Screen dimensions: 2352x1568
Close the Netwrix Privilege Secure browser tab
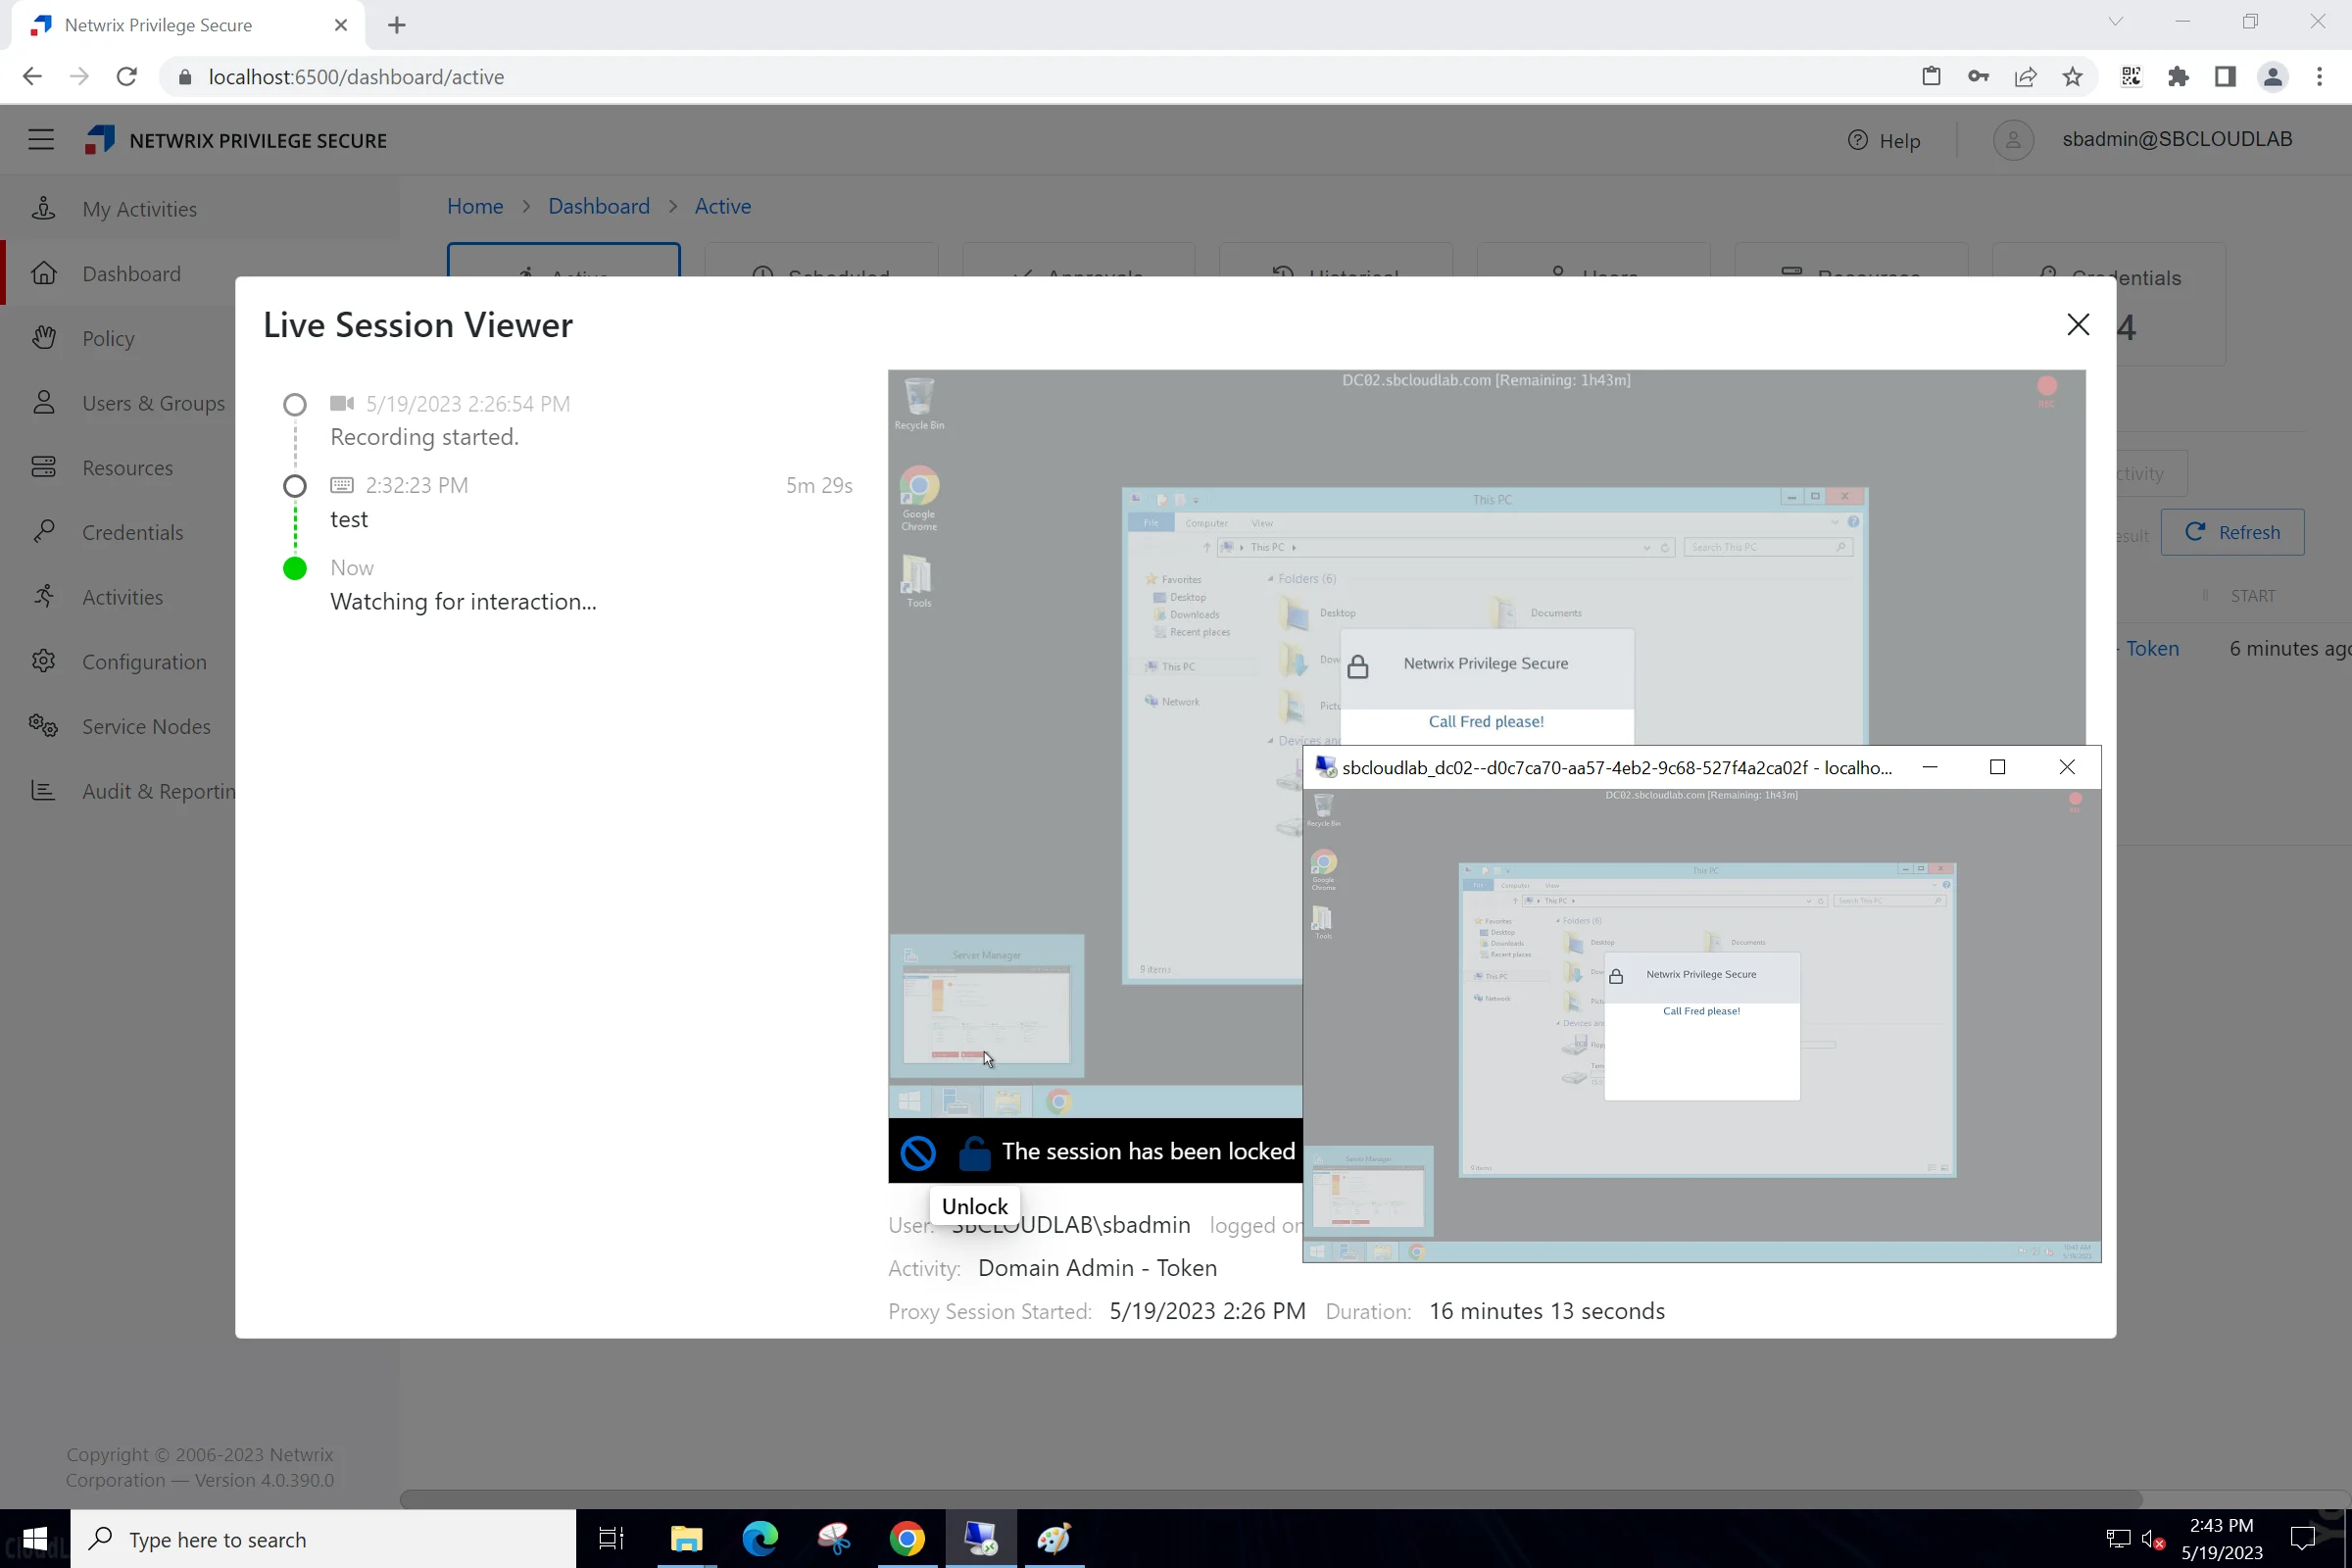pos(341,25)
